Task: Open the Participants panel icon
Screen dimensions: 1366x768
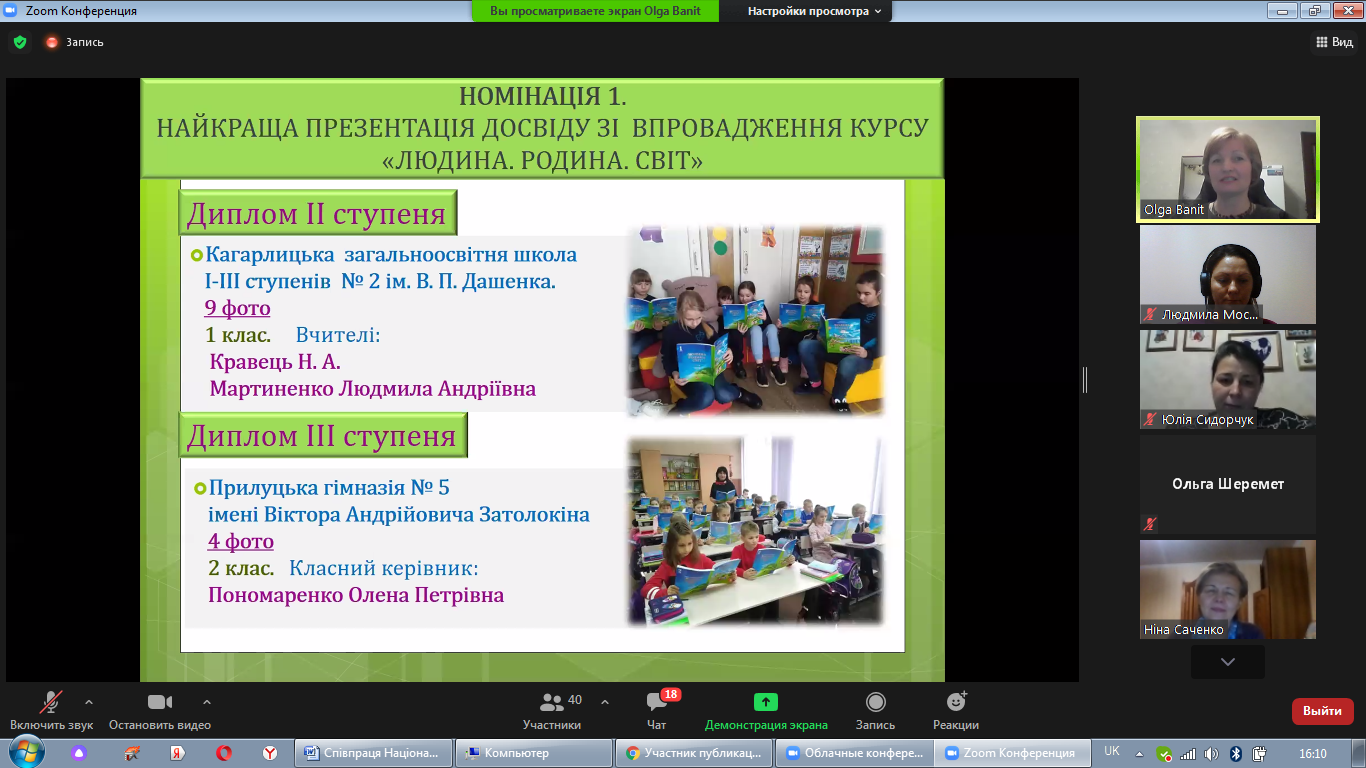Action: [x=551, y=702]
